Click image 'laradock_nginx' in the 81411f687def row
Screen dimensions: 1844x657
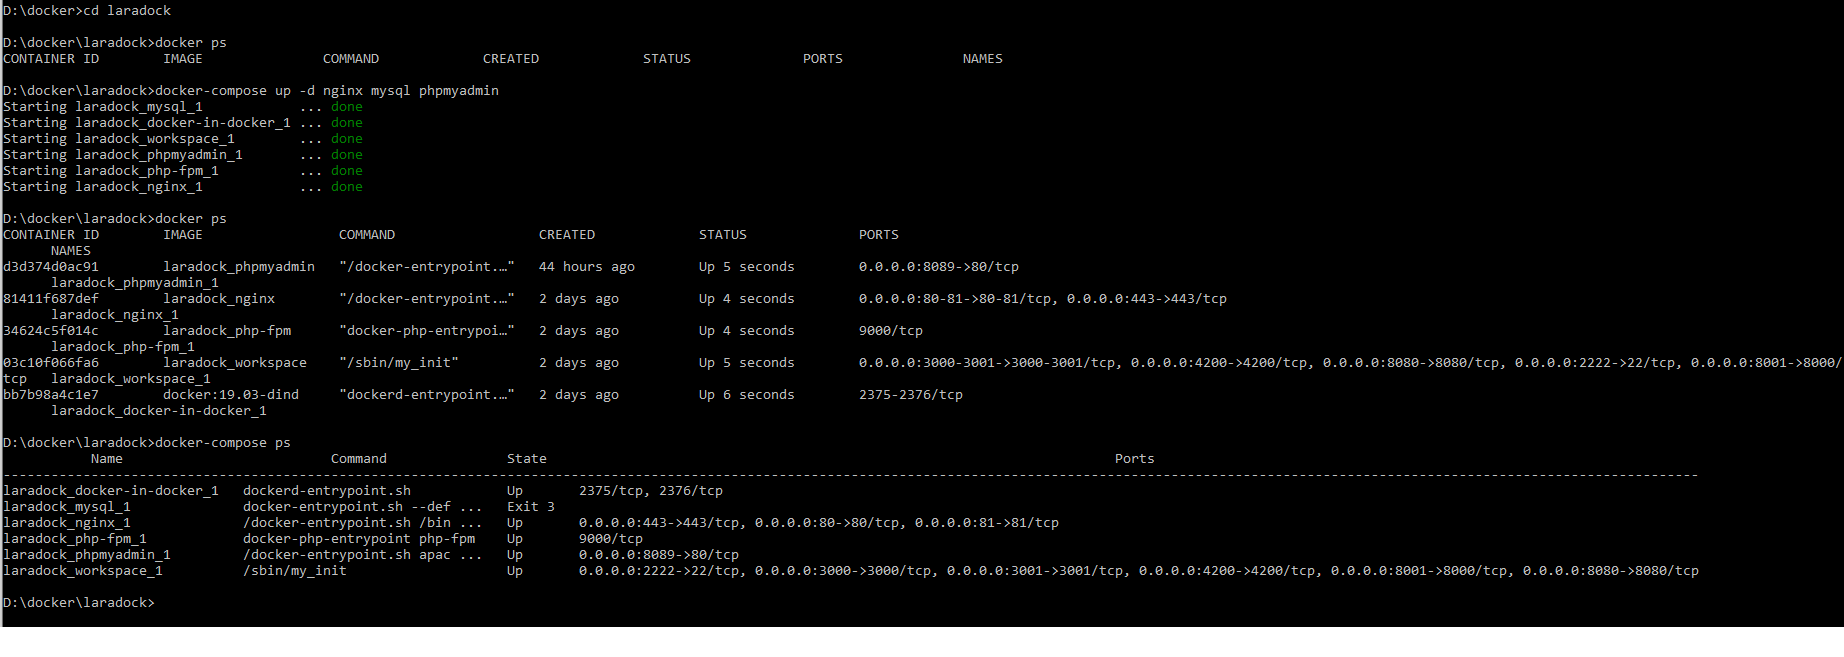pos(219,299)
